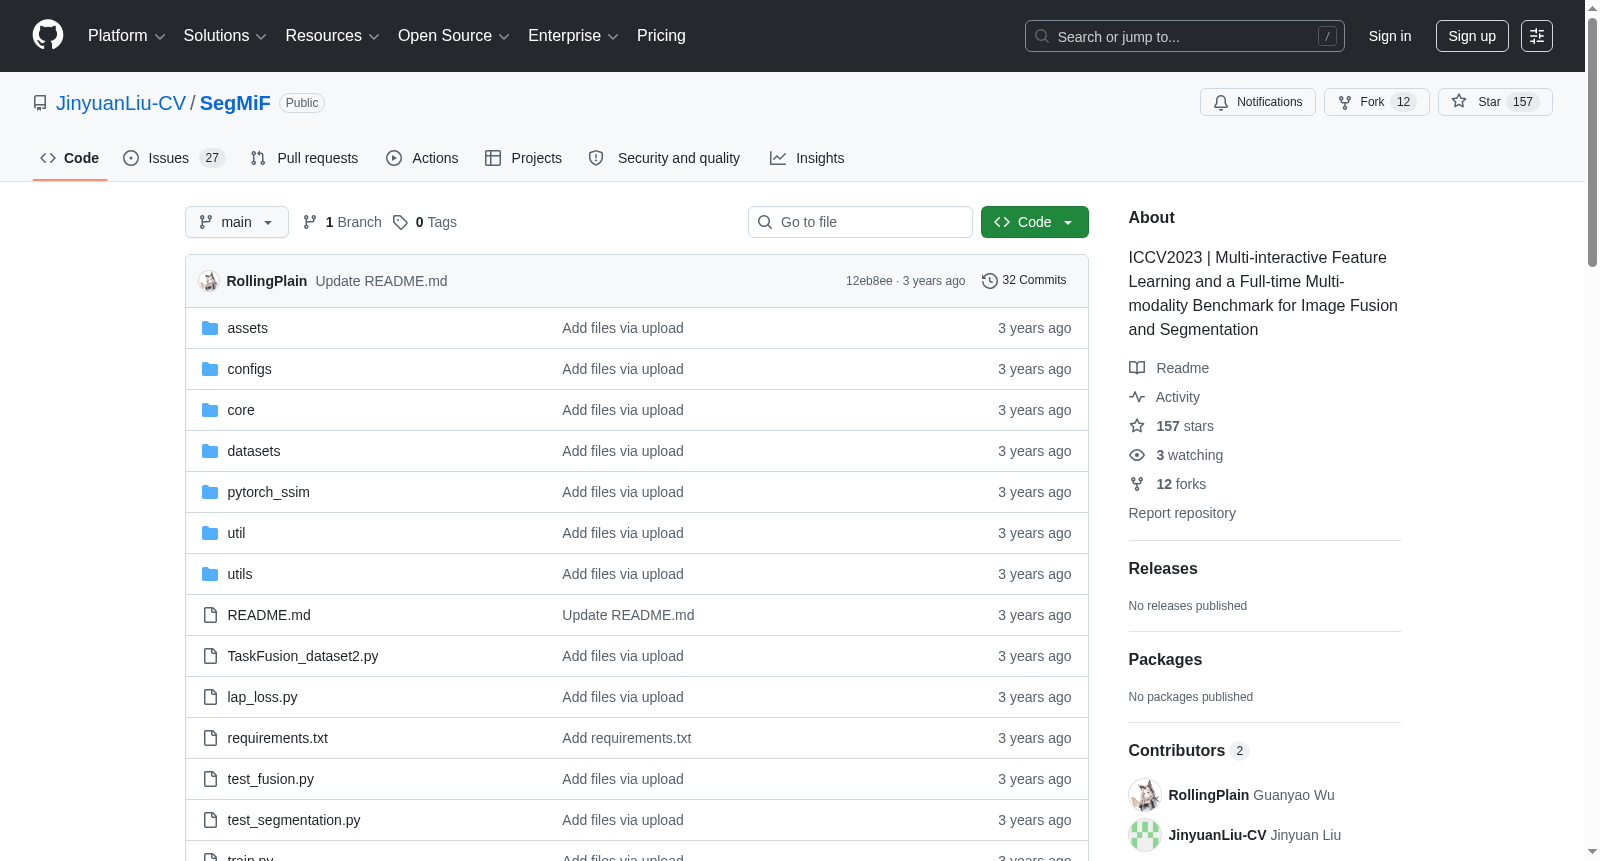Viewport: 1600px width, 861px height.
Task: Click the Sign in link
Action: tap(1390, 36)
